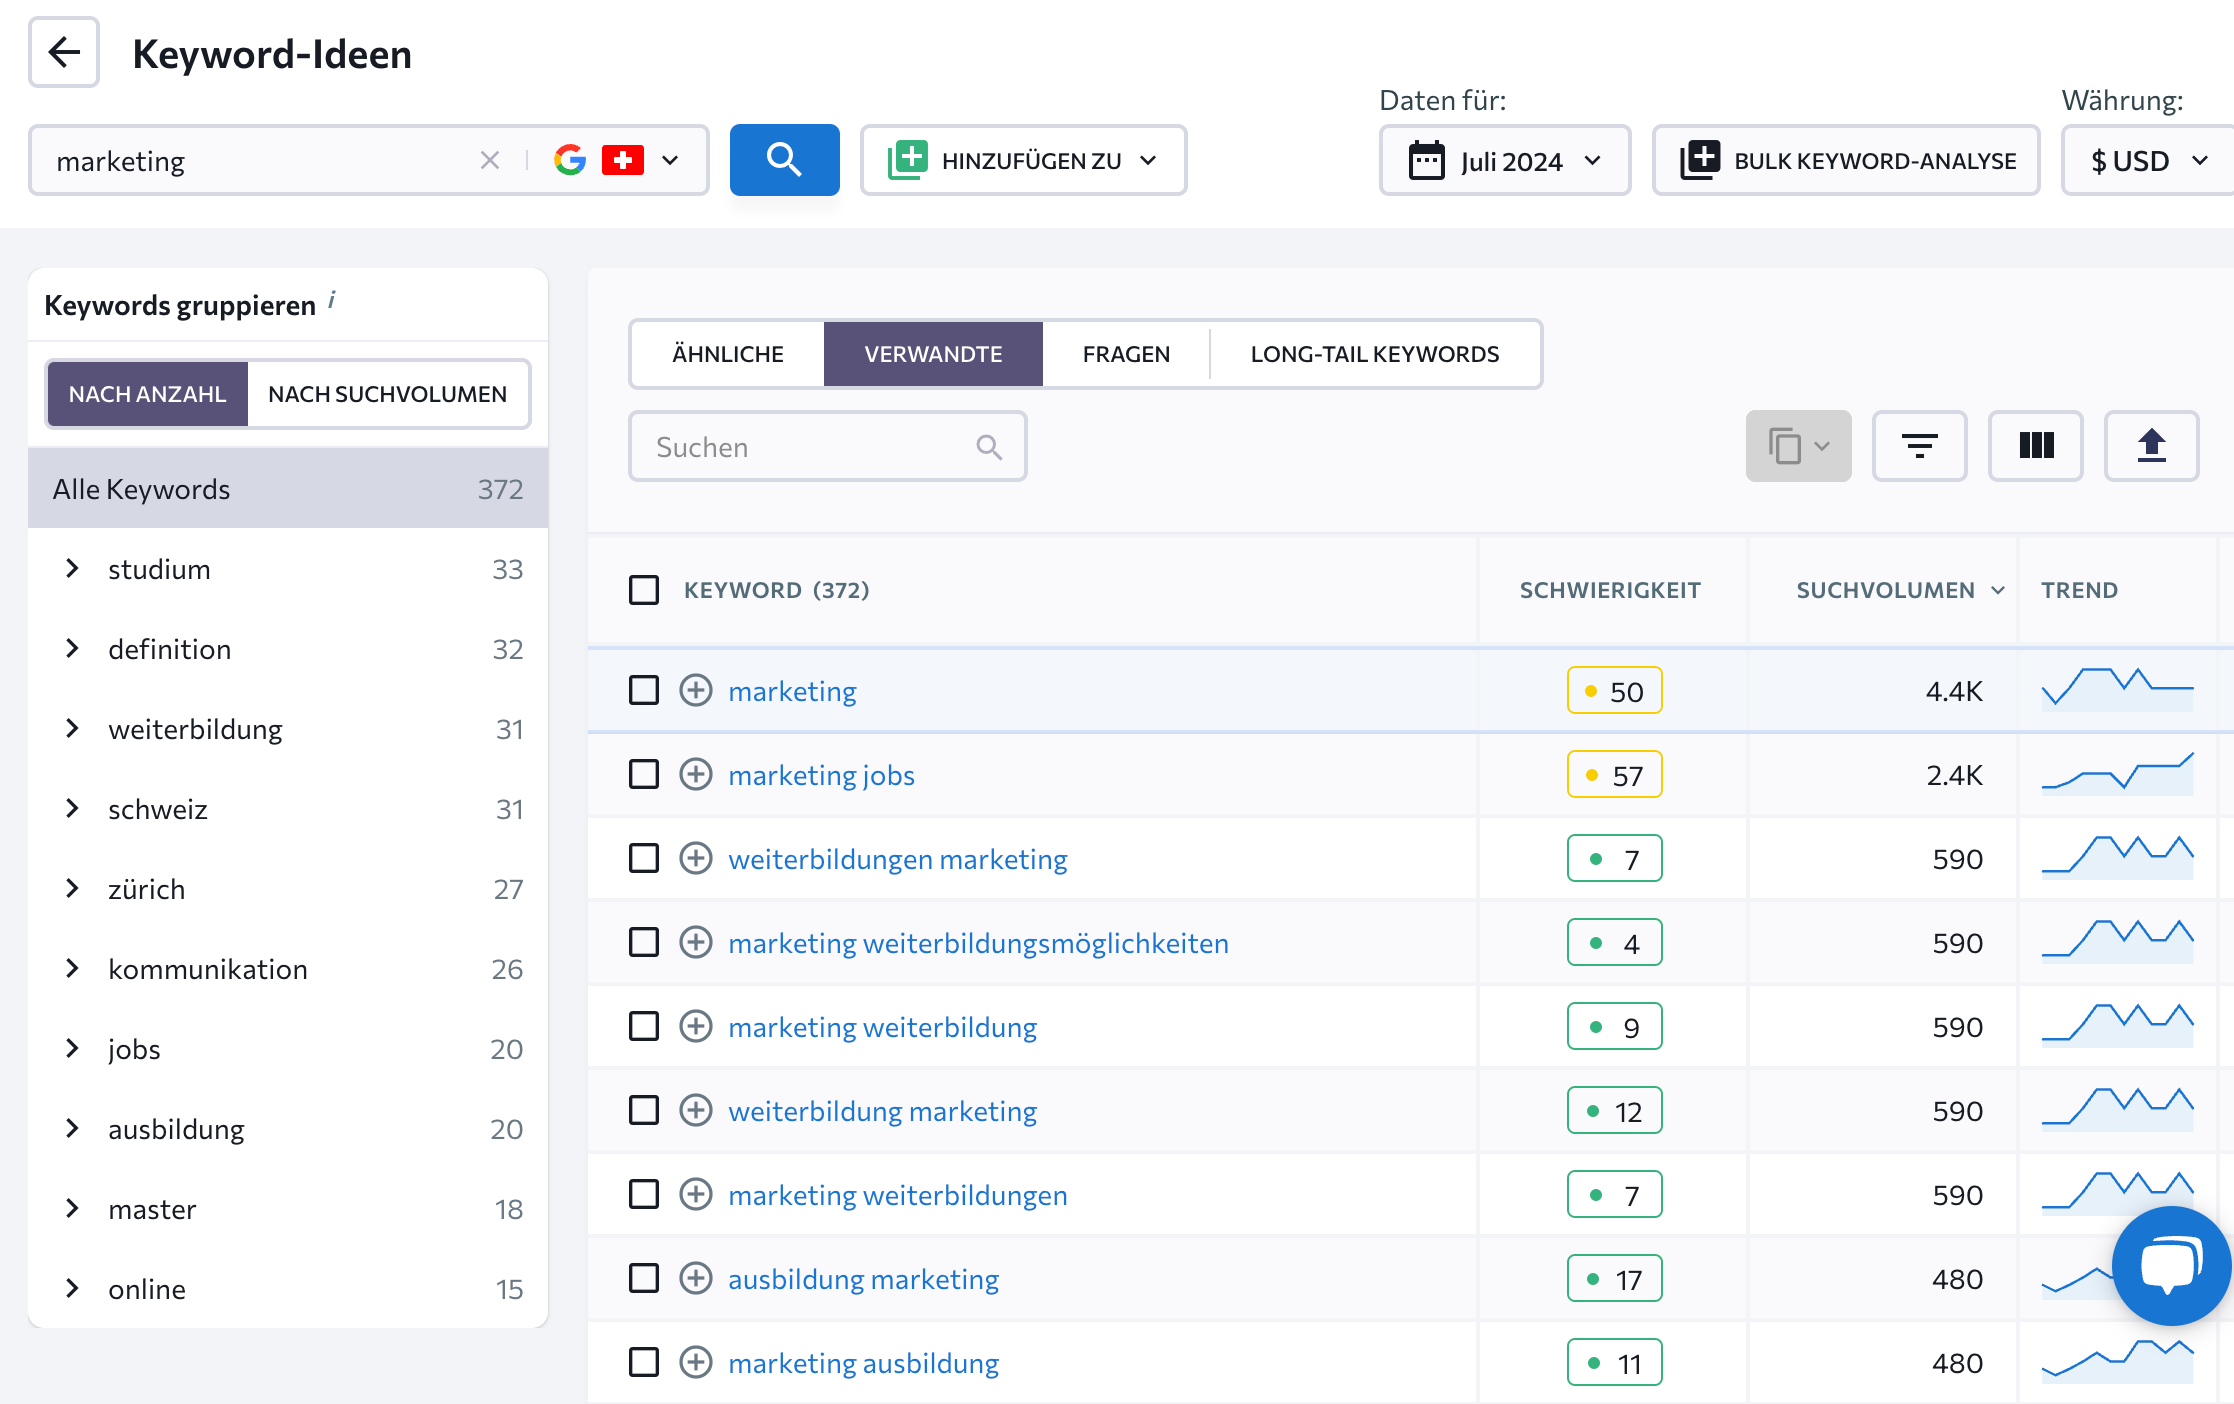2234x1404 pixels.
Task: Open the copy keywords dropdown
Action: [x=1798, y=446]
